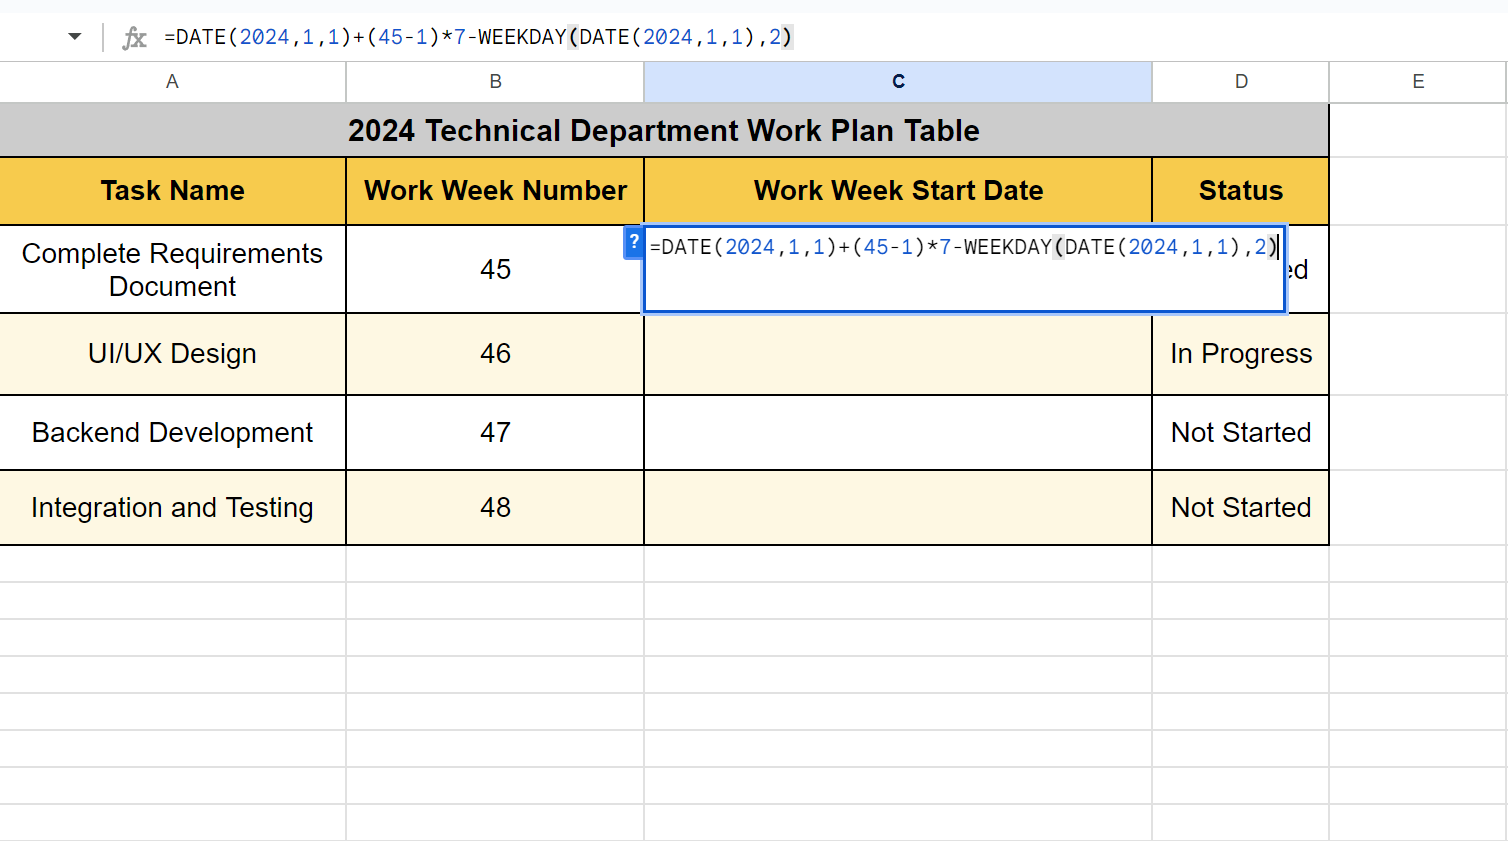Open the name box dropdown arrow
The image size is (1508, 841).
click(x=75, y=37)
